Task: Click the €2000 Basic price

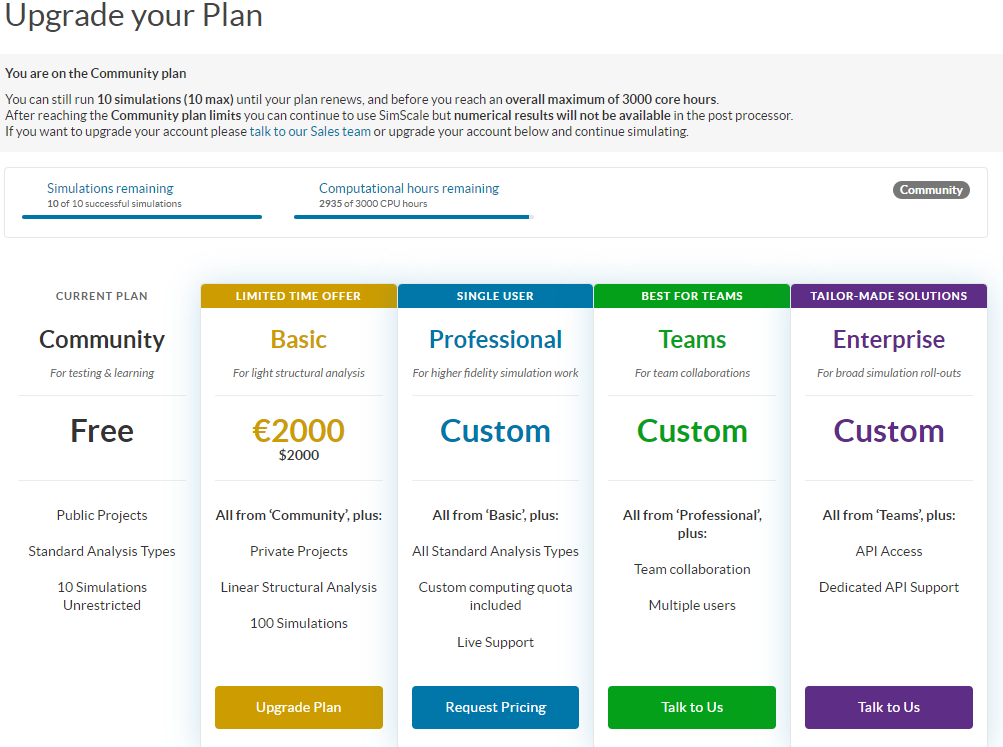Action: [298, 430]
